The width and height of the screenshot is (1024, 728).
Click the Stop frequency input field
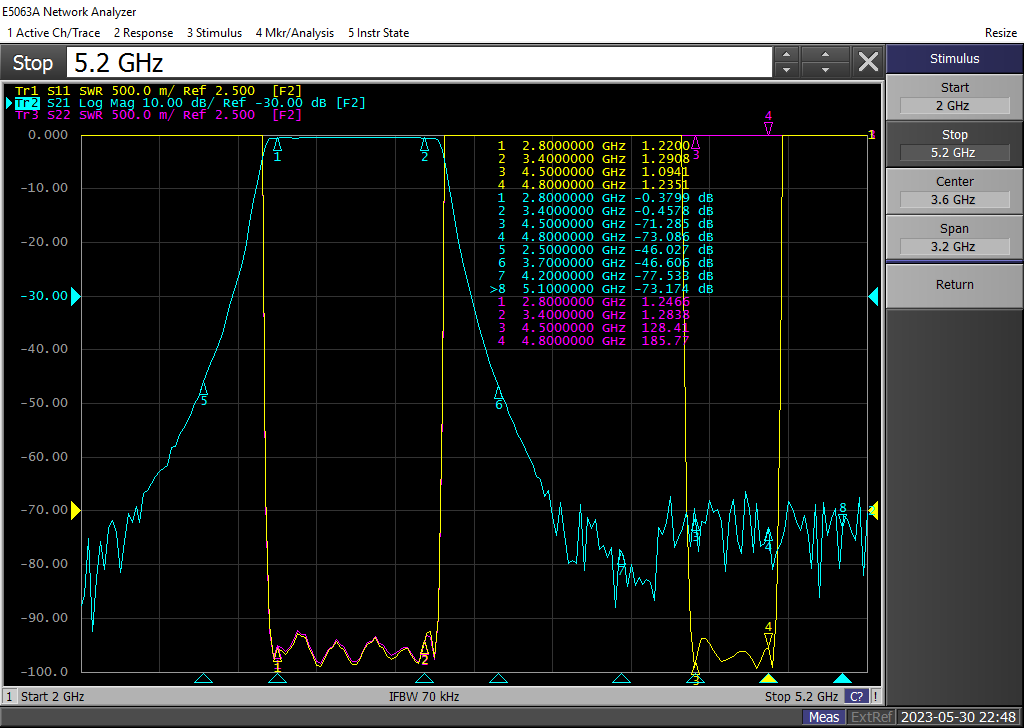tap(420, 63)
